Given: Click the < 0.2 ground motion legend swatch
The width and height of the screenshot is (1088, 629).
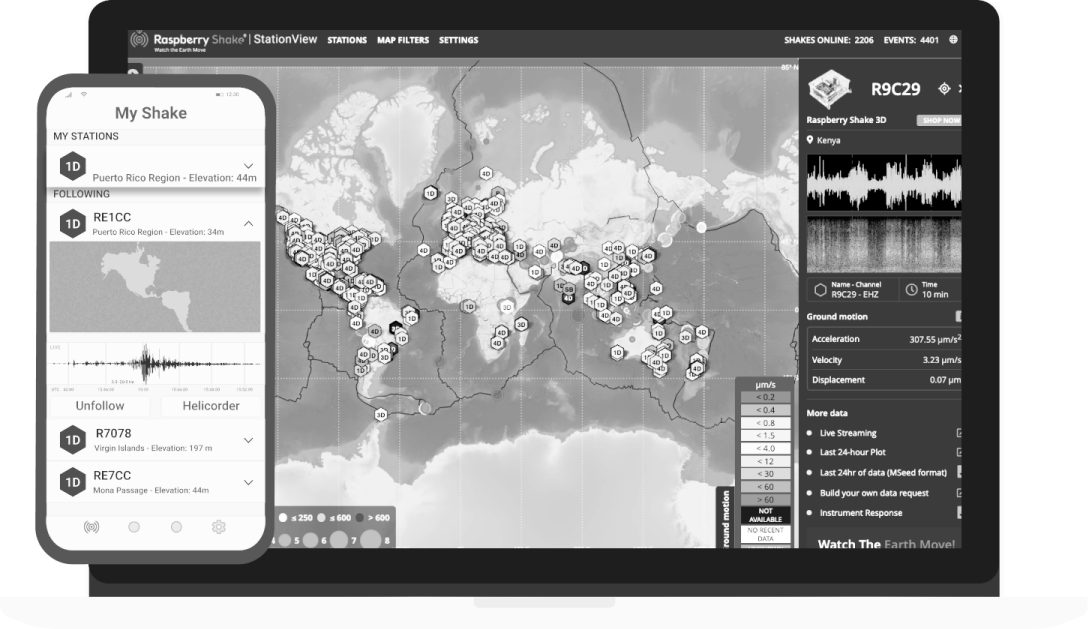Looking at the screenshot, I should [x=765, y=397].
